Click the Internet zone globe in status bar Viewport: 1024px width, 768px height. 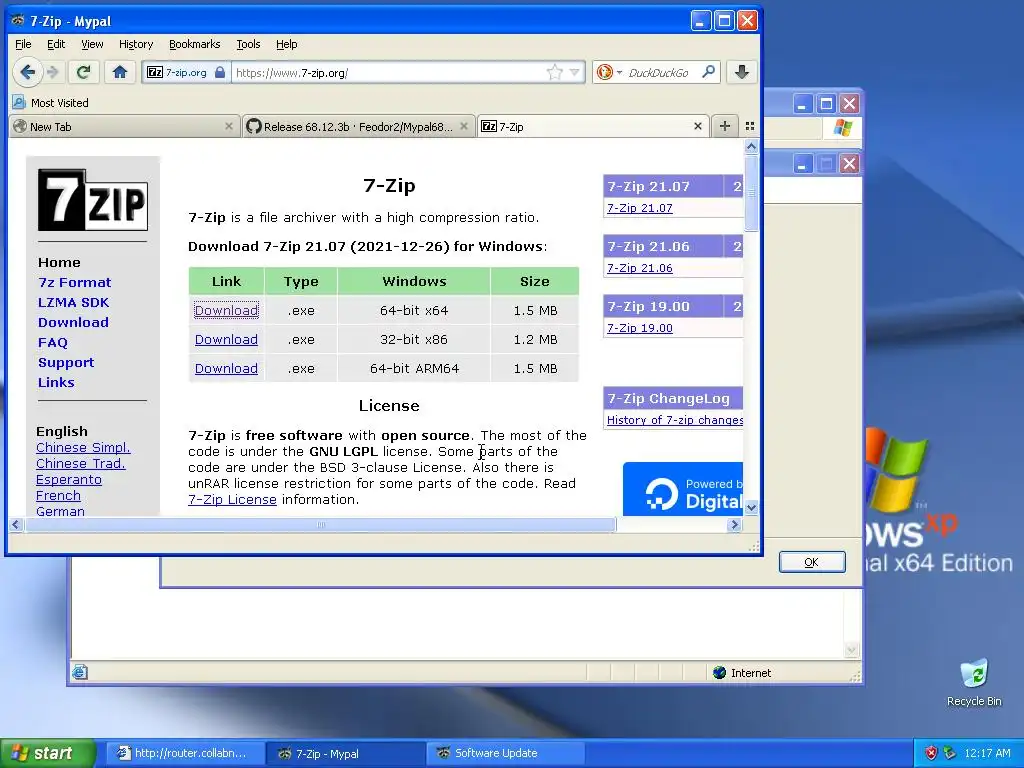(x=719, y=673)
